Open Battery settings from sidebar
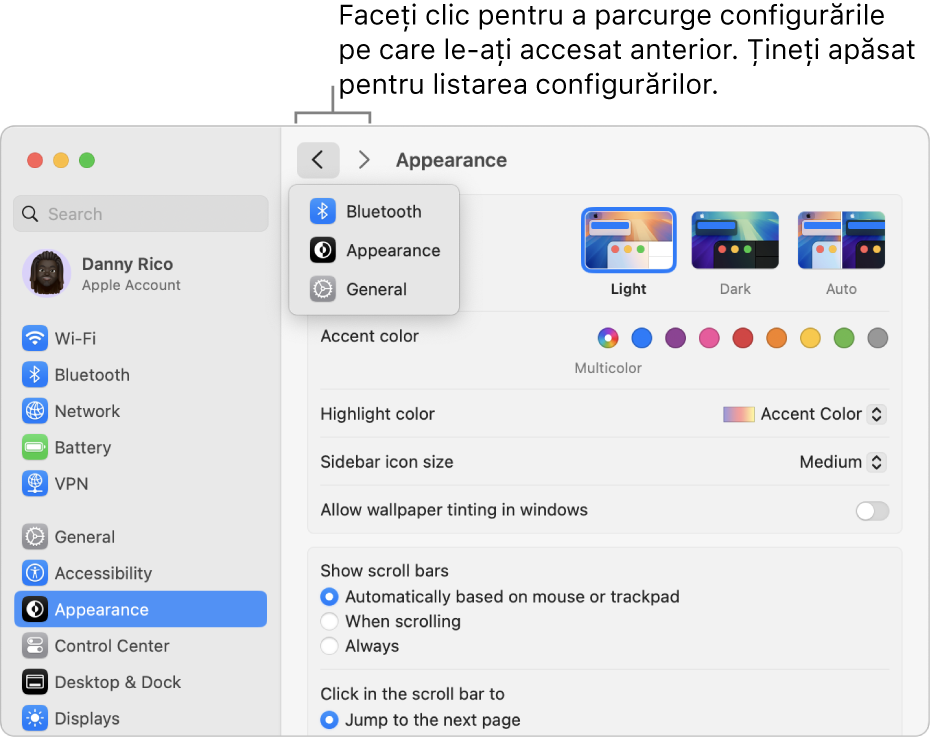The width and height of the screenshot is (931, 739). 140,448
